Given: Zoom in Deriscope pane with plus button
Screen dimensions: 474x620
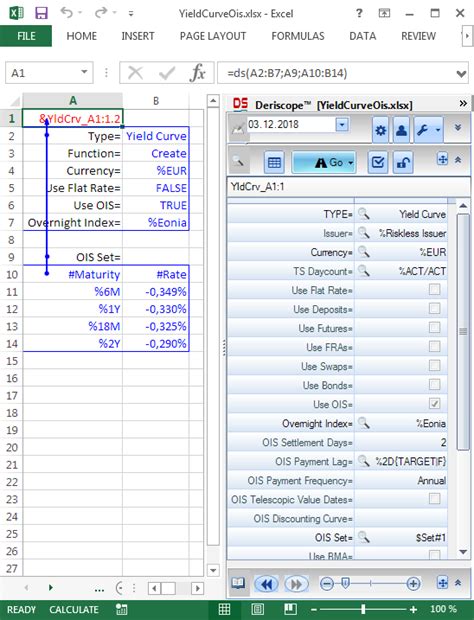Looking at the screenshot, I should point(413,584).
